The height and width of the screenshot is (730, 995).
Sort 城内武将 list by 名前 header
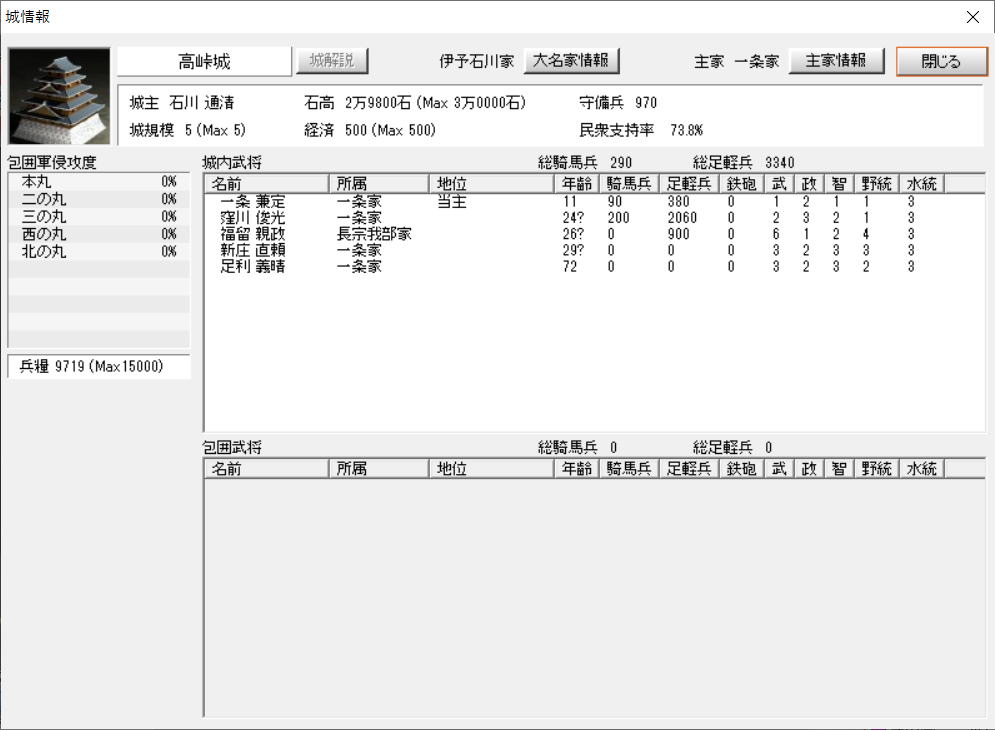[266, 184]
